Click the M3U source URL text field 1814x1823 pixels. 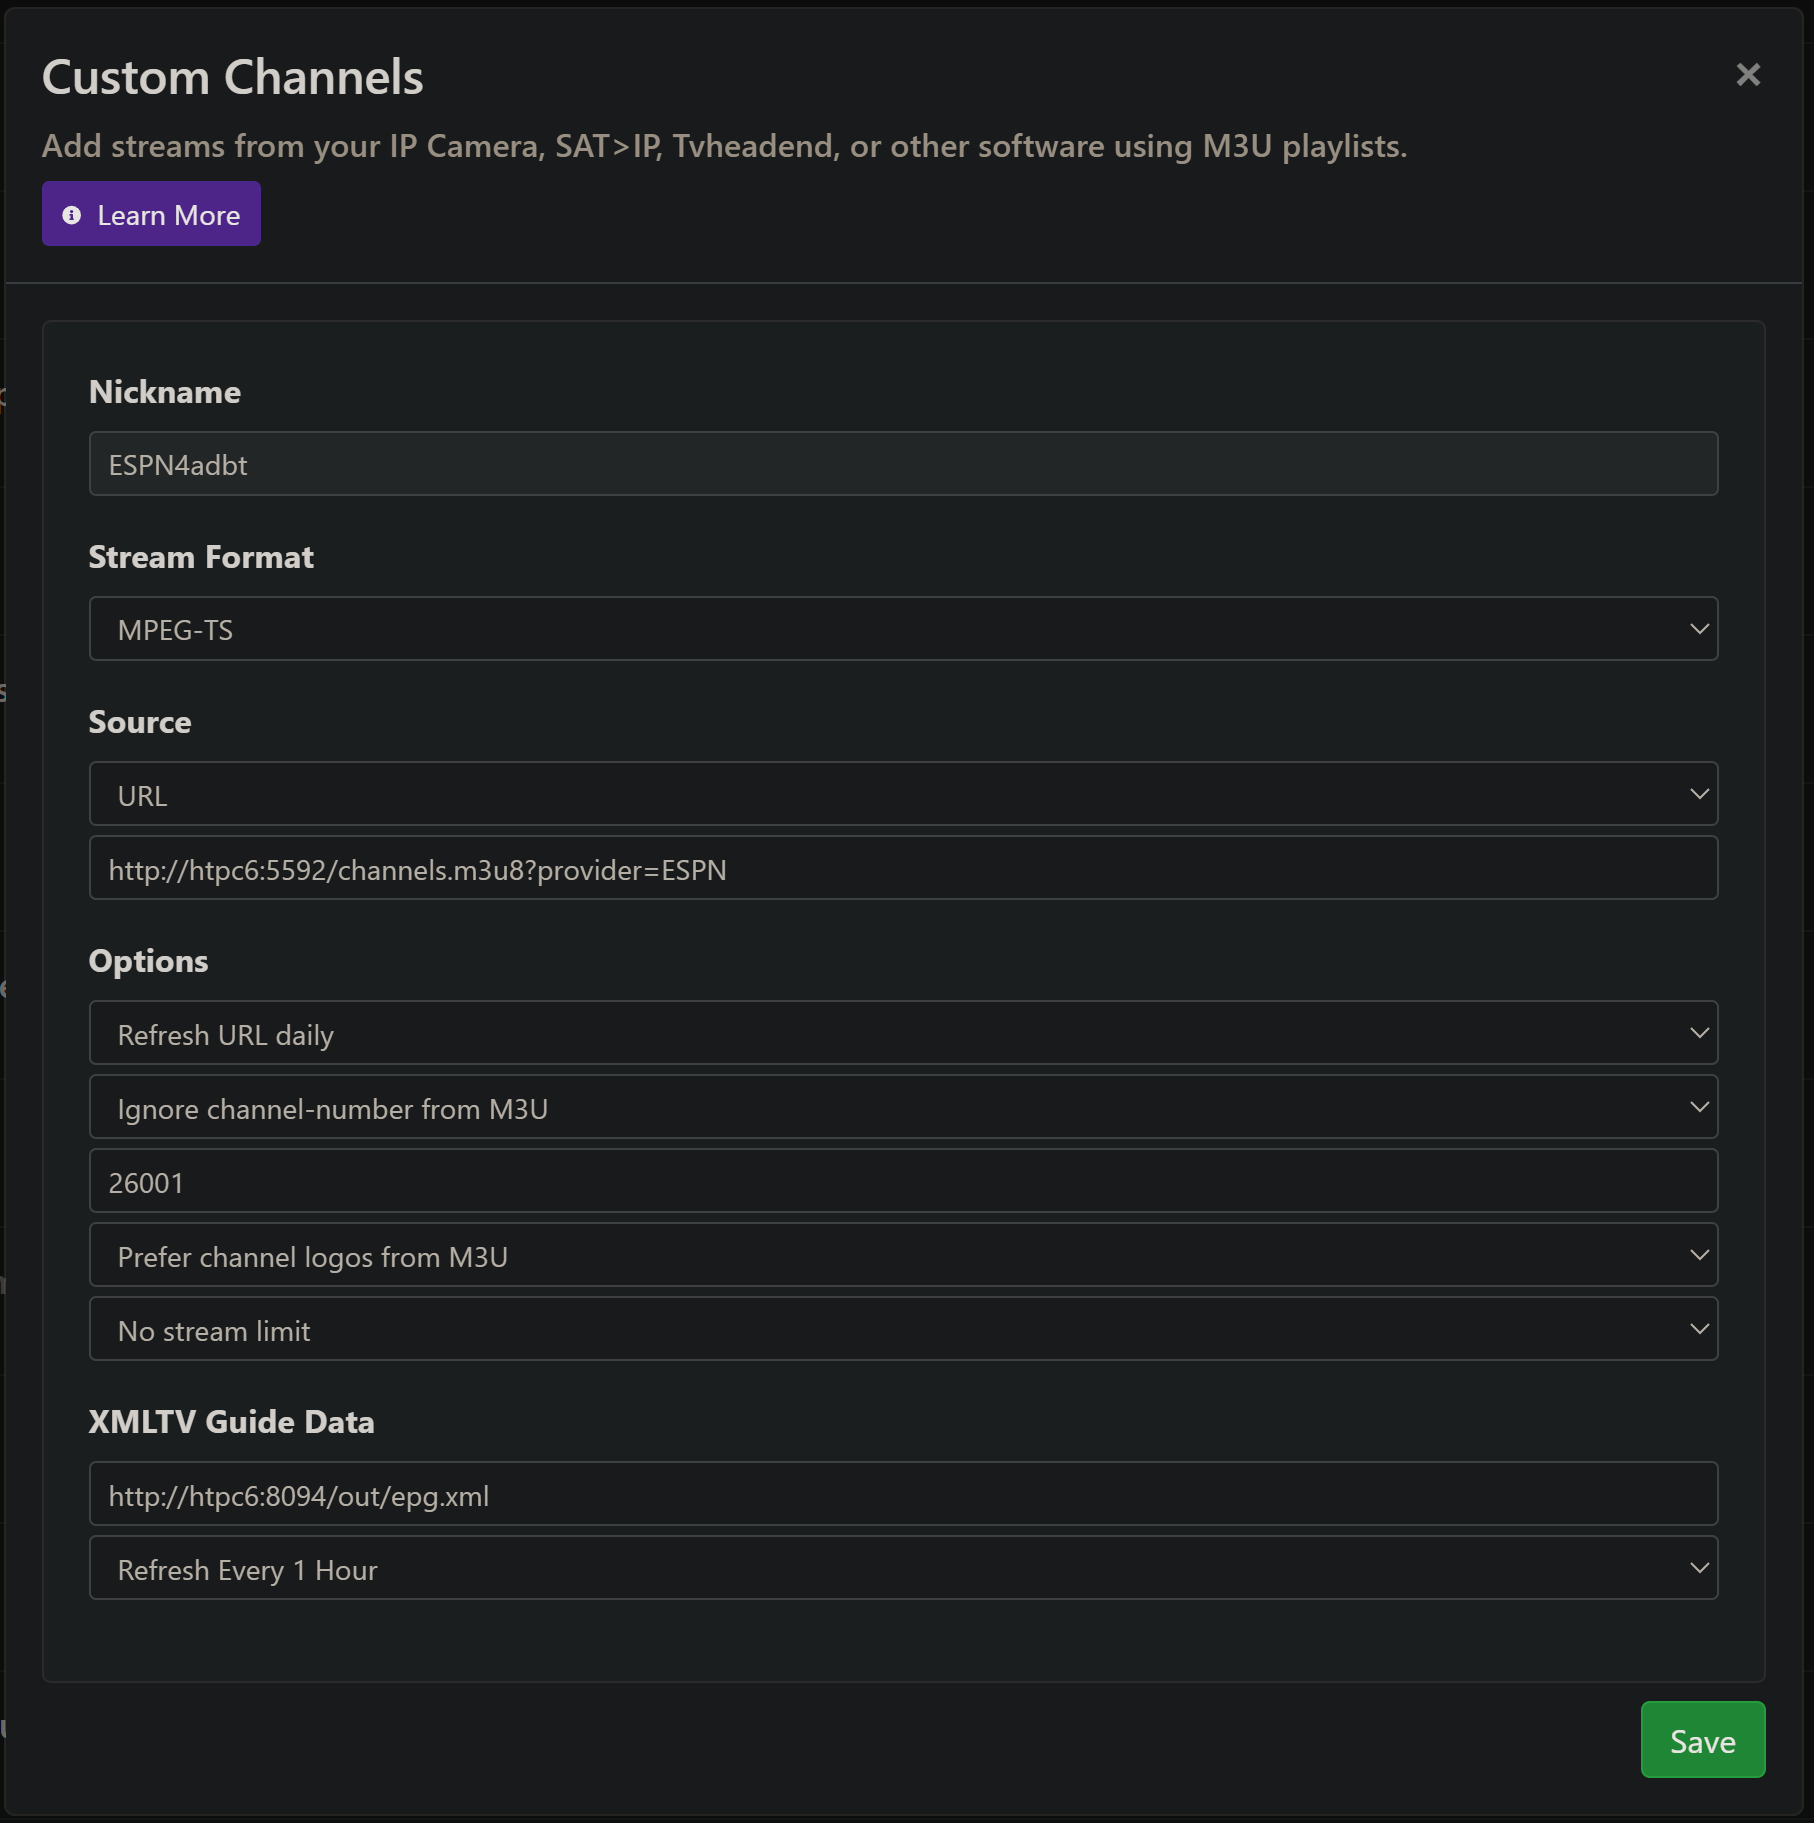[902, 868]
